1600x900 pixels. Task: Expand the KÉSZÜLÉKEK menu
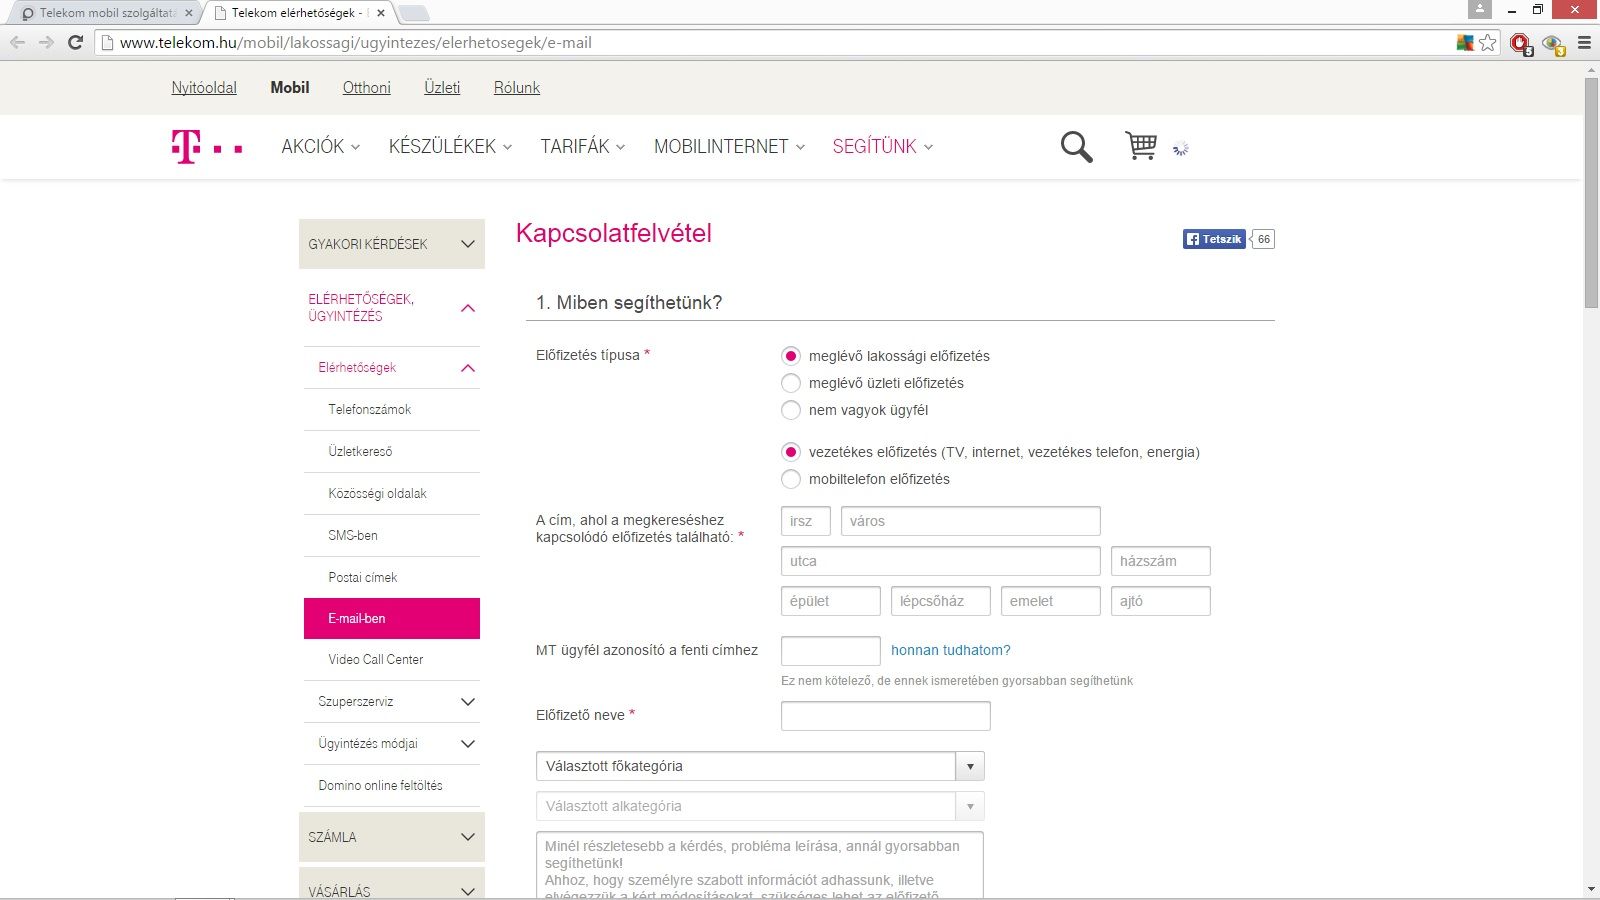click(450, 146)
